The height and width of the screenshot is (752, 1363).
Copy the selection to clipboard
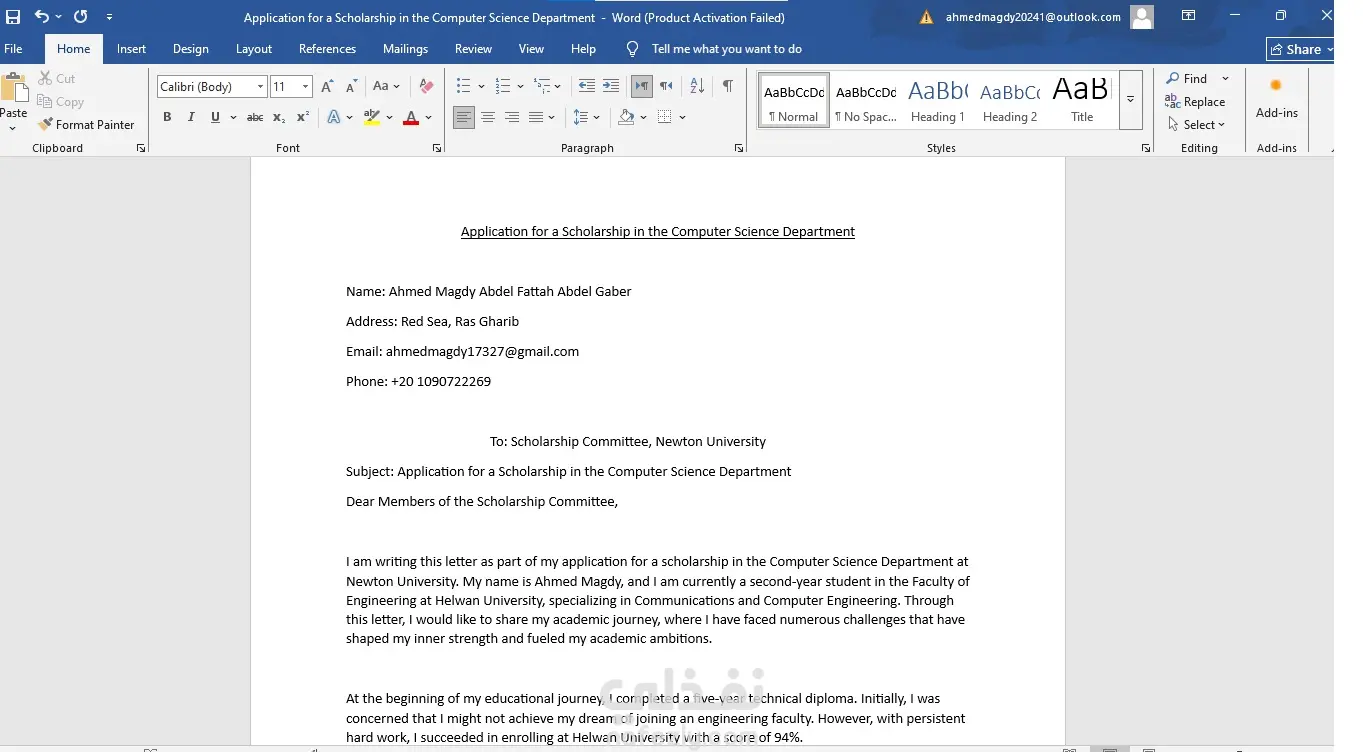[x=60, y=102]
